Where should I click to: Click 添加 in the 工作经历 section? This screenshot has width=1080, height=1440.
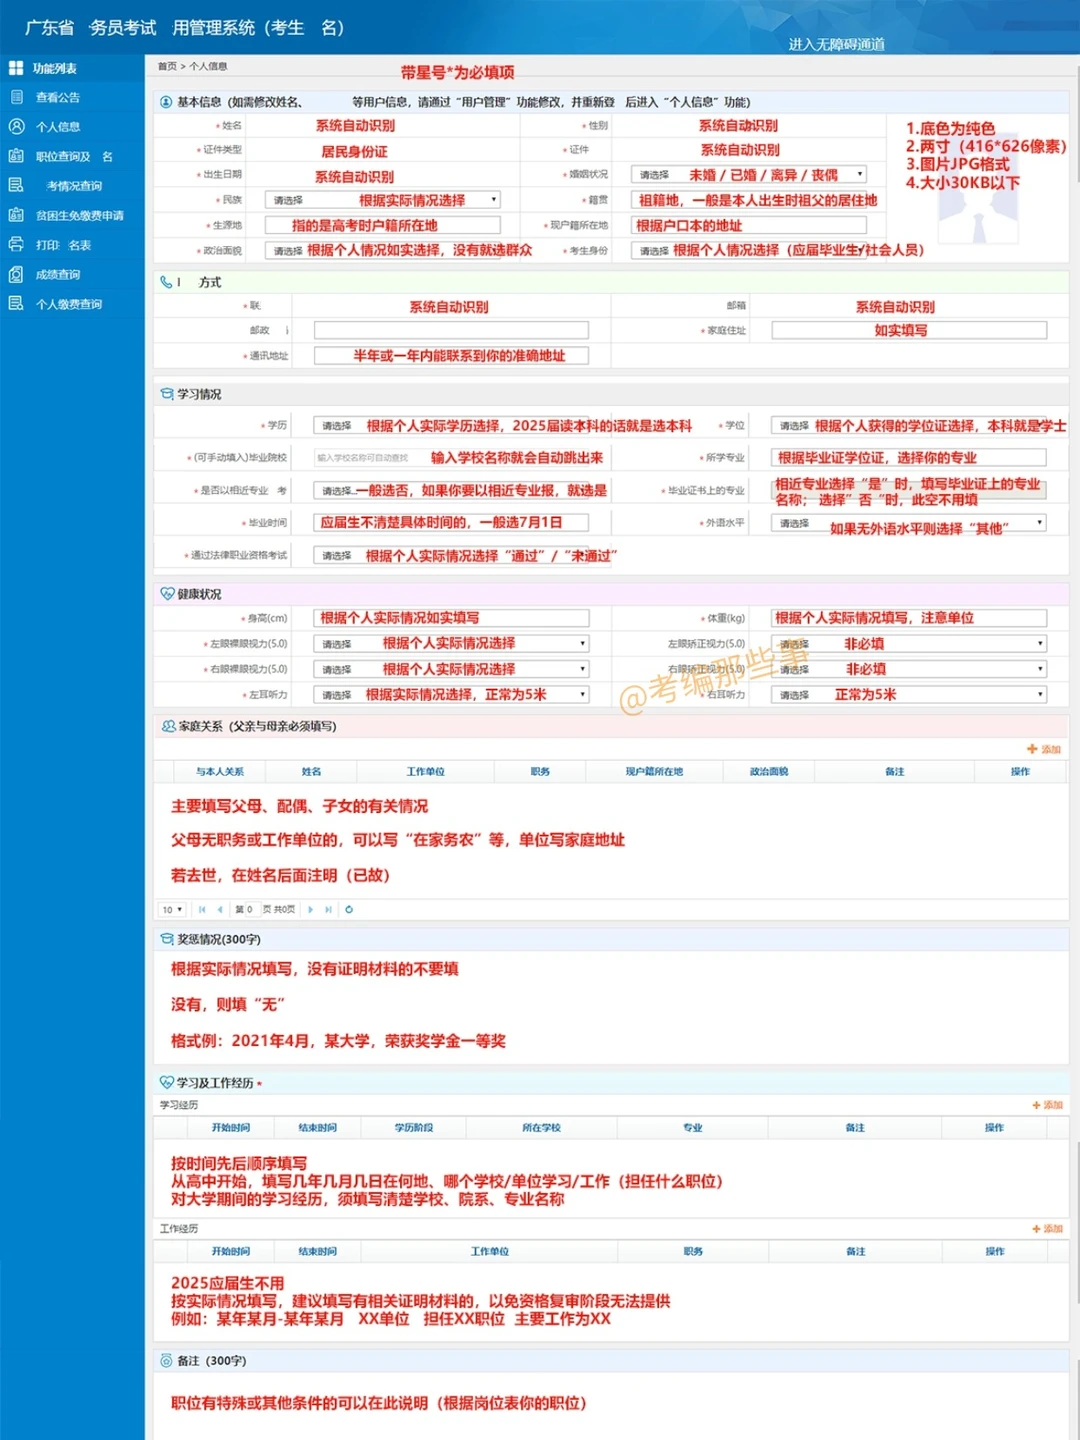click(1047, 1228)
